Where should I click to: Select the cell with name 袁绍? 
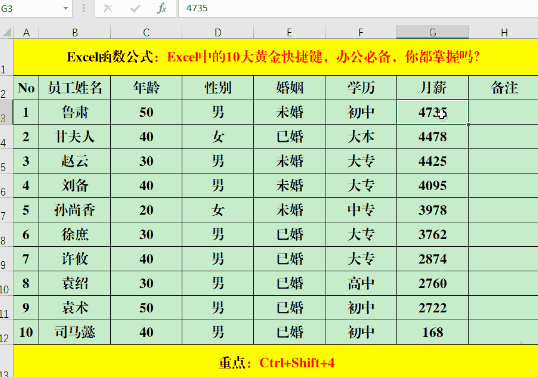(x=75, y=283)
